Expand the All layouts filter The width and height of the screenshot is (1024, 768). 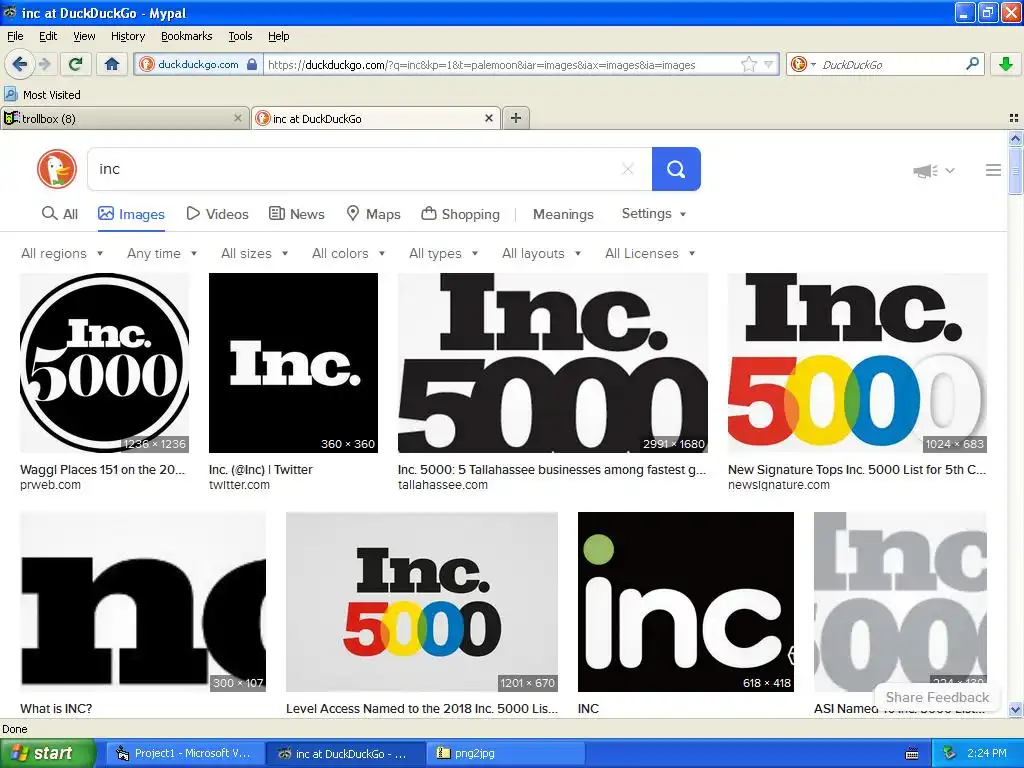[x=541, y=253]
